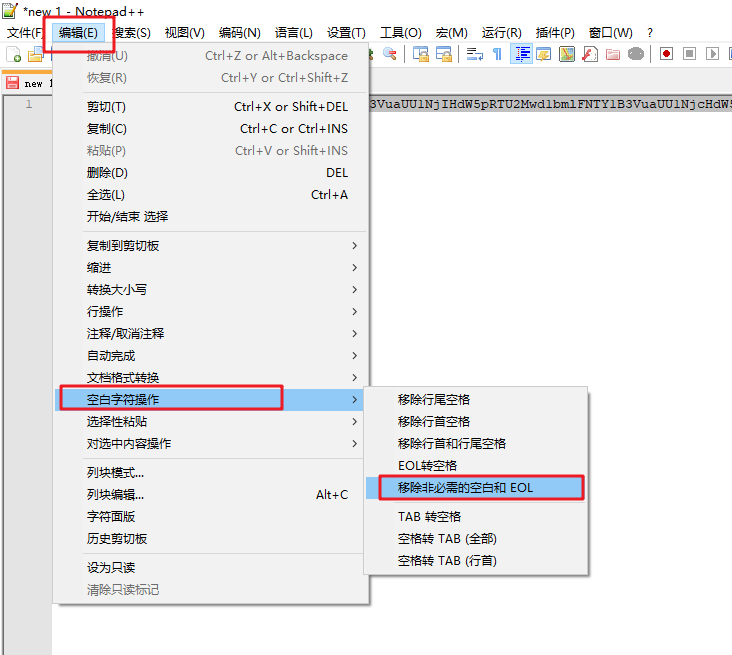Click 开始/结束 选择 entry
Image resolution: width=732 pixels, height=655 pixels.
click(x=211, y=217)
